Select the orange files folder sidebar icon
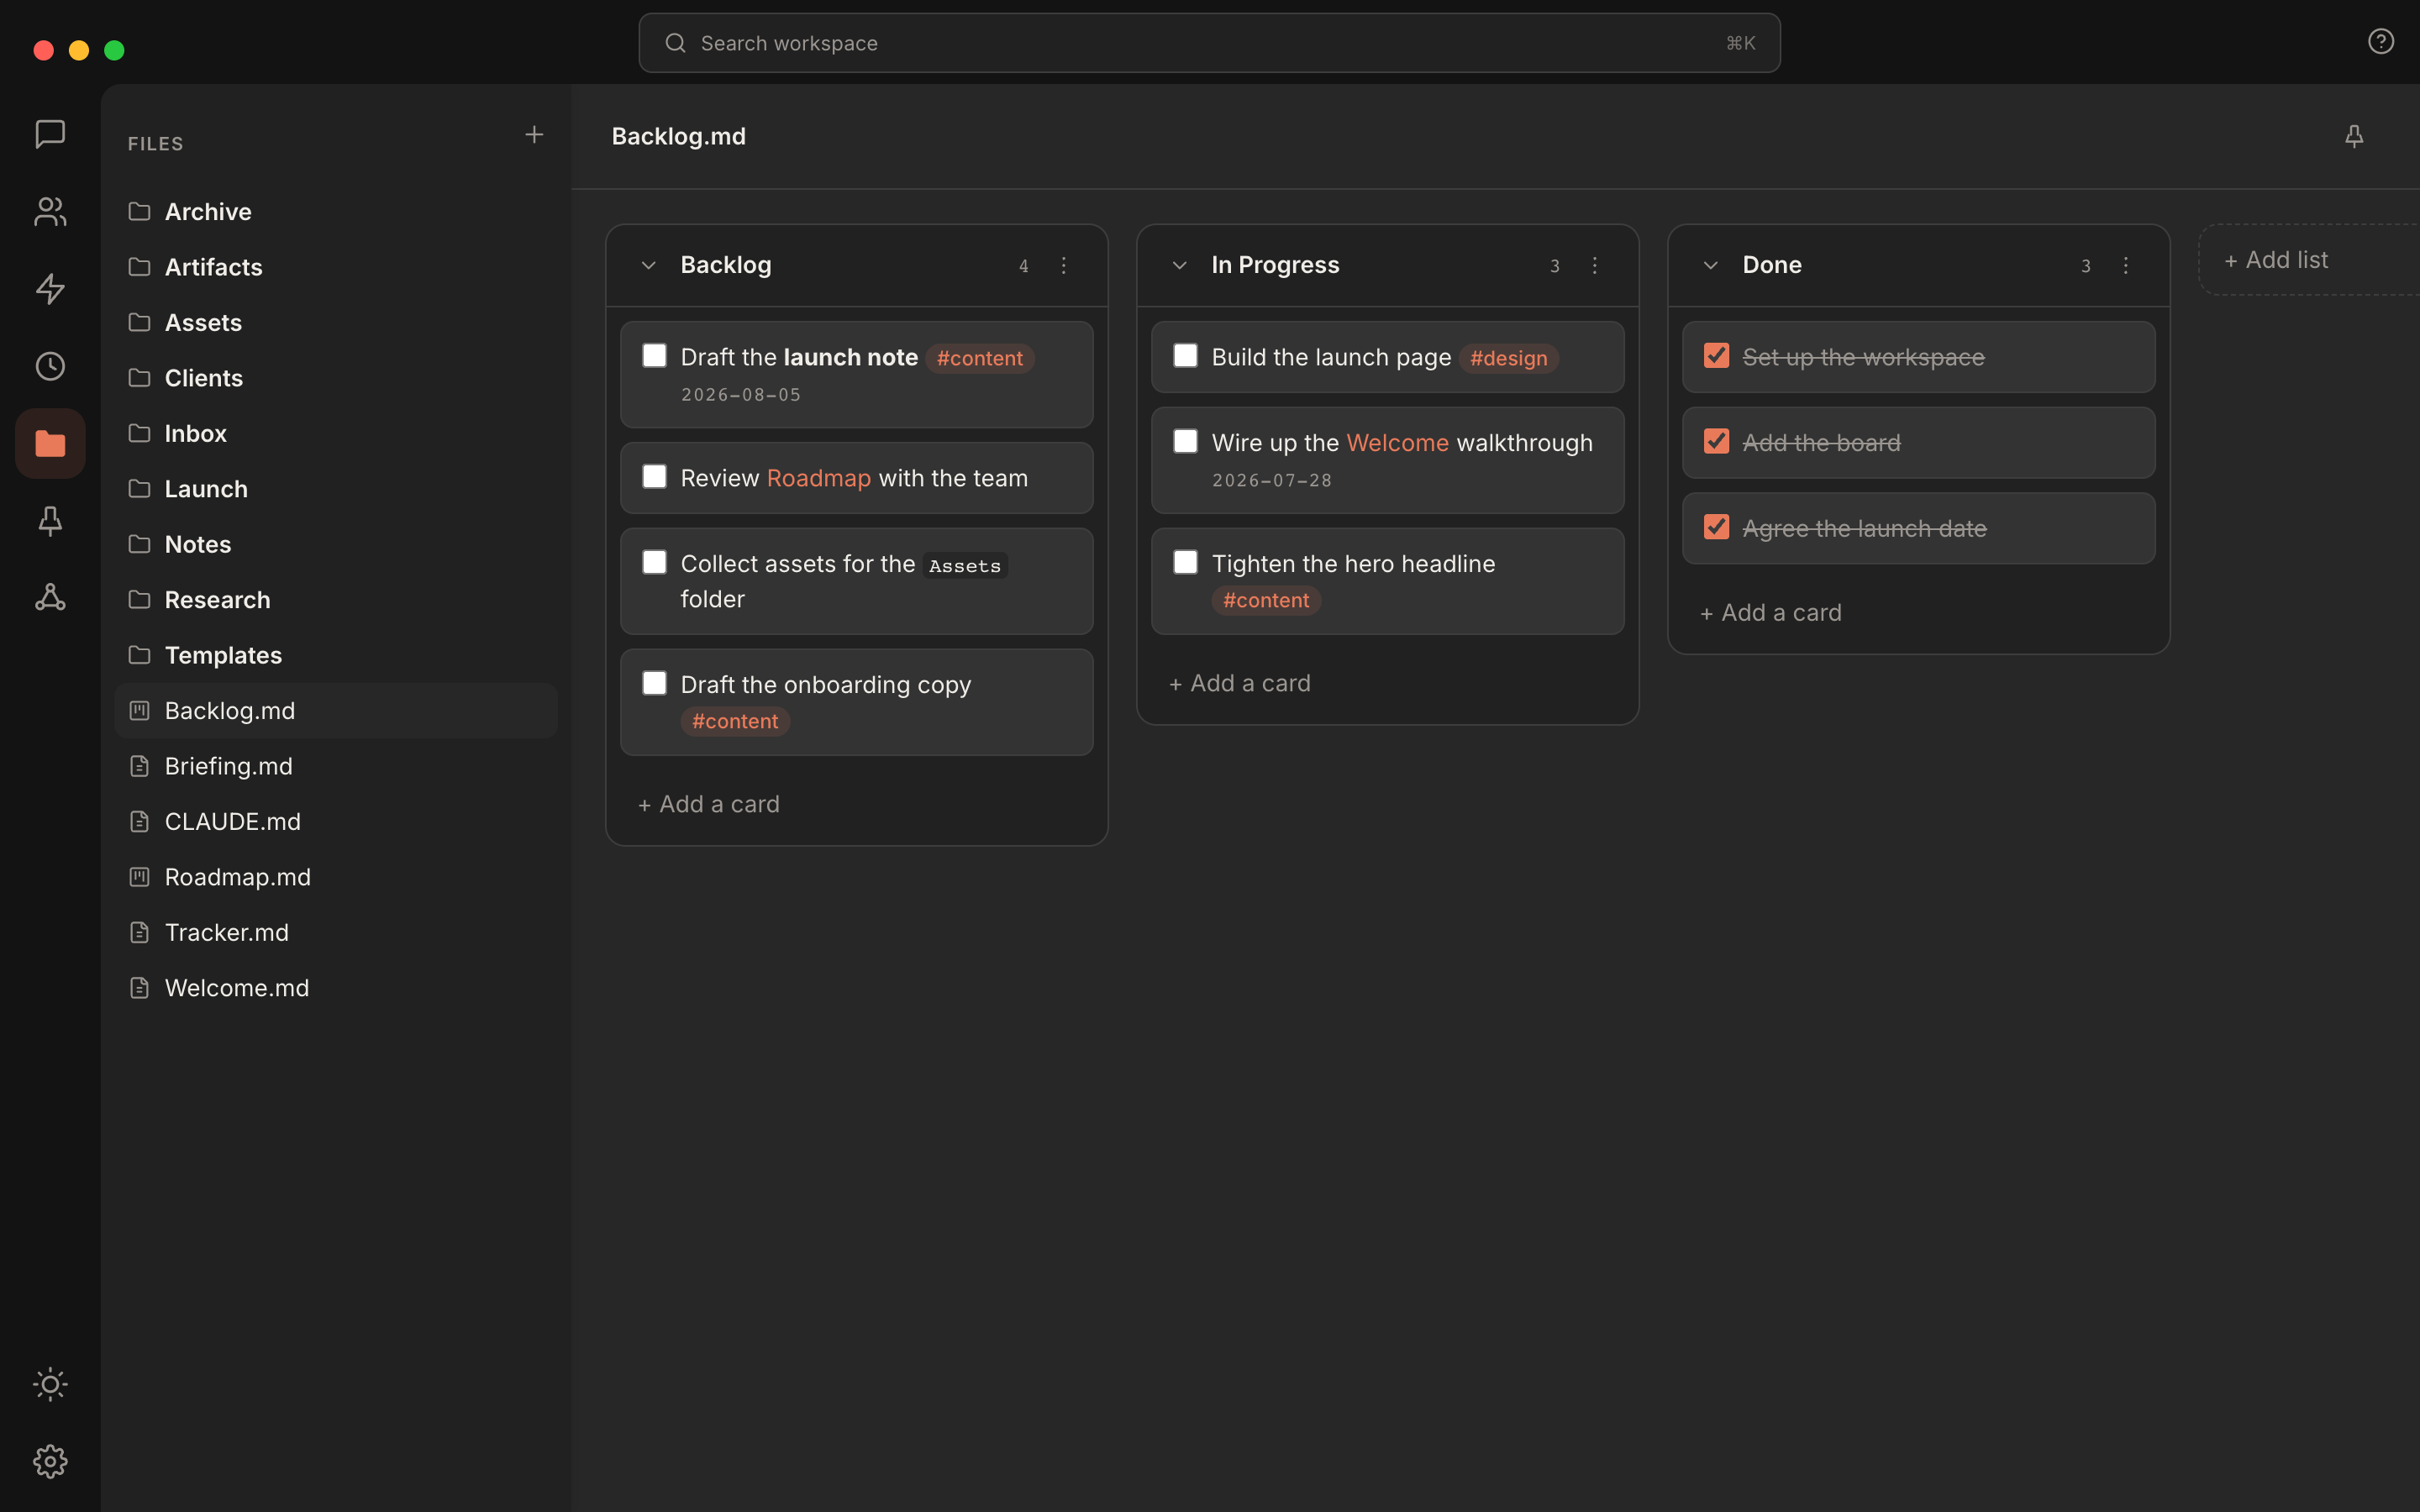The width and height of the screenshot is (2420, 1512). click(x=50, y=443)
